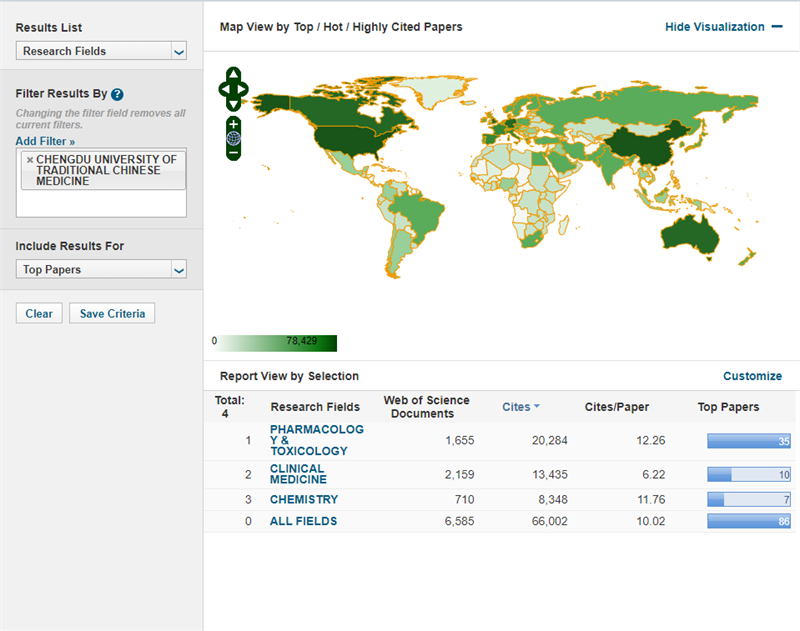Click the Save Criteria button
The height and width of the screenshot is (631, 800).
[112, 314]
